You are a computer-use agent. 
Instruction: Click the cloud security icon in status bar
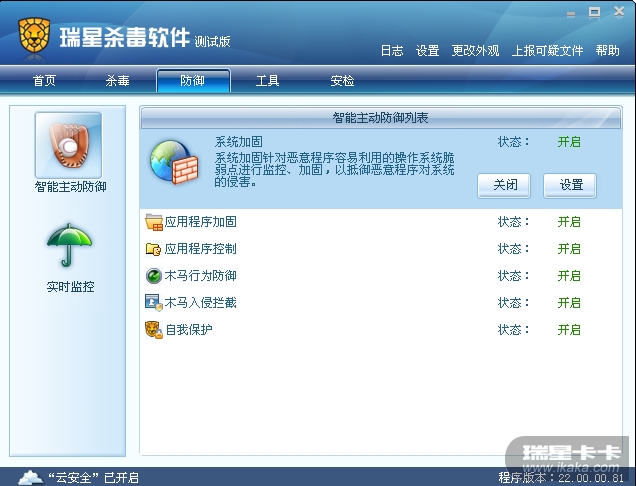31,477
